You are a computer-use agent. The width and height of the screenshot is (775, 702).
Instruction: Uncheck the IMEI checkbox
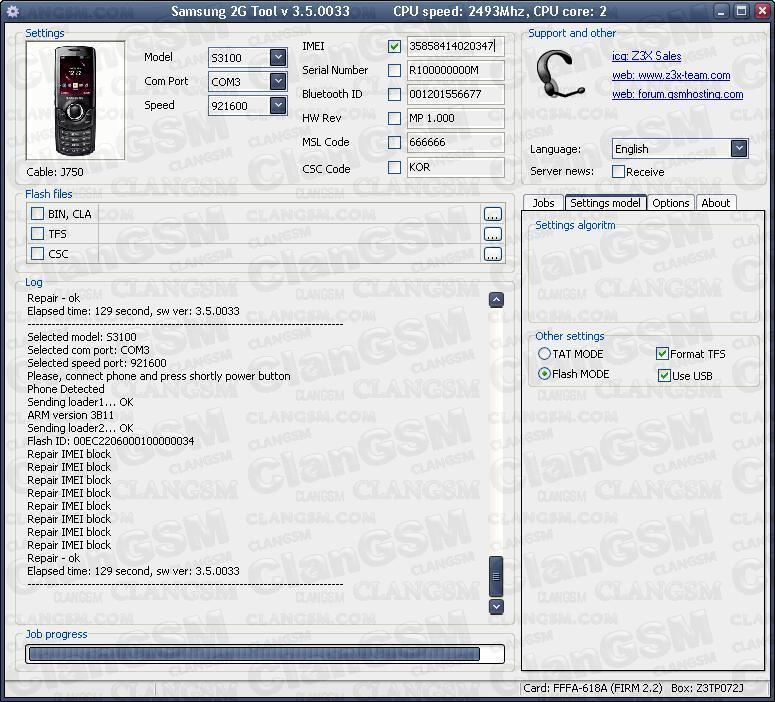click(x=394, y=46)
